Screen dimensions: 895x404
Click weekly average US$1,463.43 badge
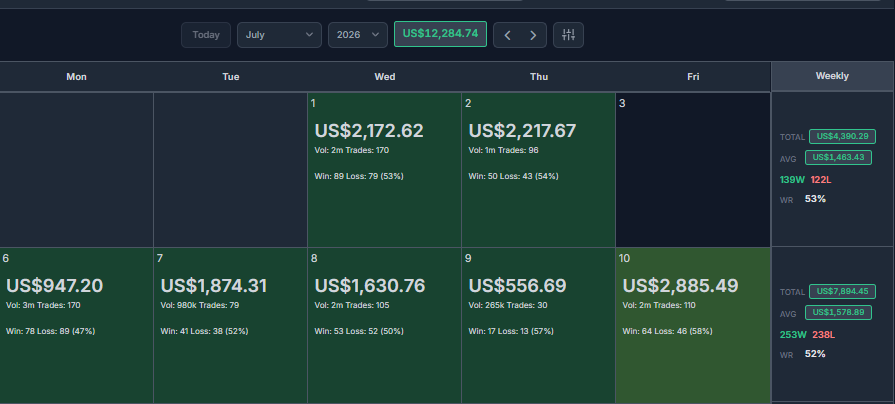pos(838,157)
